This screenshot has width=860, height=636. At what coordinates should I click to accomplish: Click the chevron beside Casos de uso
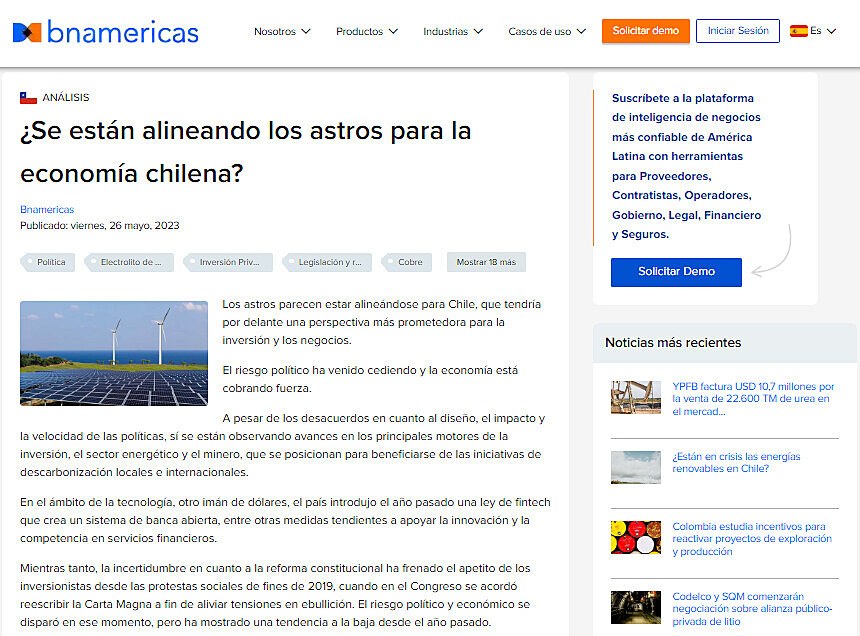581,31
